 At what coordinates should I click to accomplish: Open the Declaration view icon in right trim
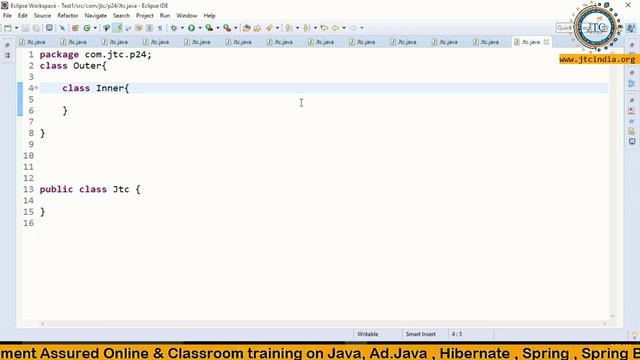[632, 131]
